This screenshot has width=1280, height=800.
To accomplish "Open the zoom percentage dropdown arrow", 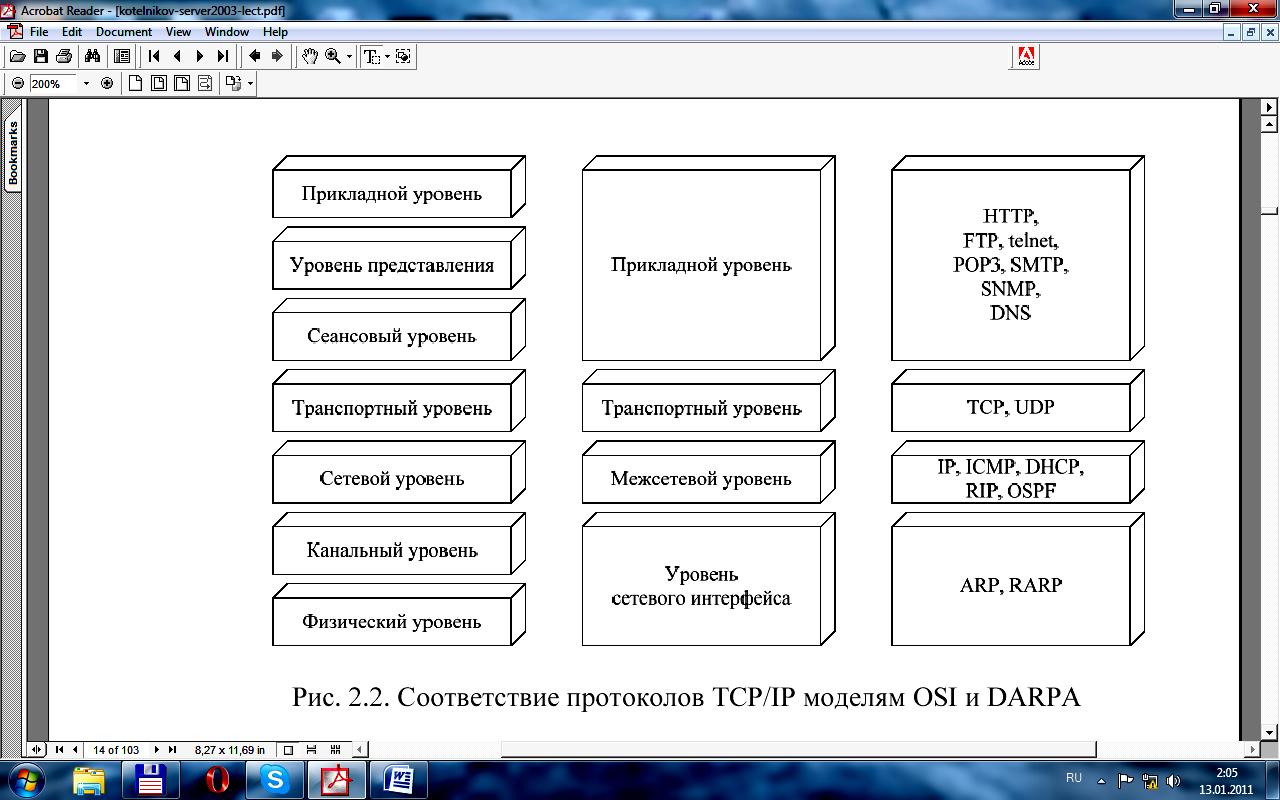I will (86, 84).
